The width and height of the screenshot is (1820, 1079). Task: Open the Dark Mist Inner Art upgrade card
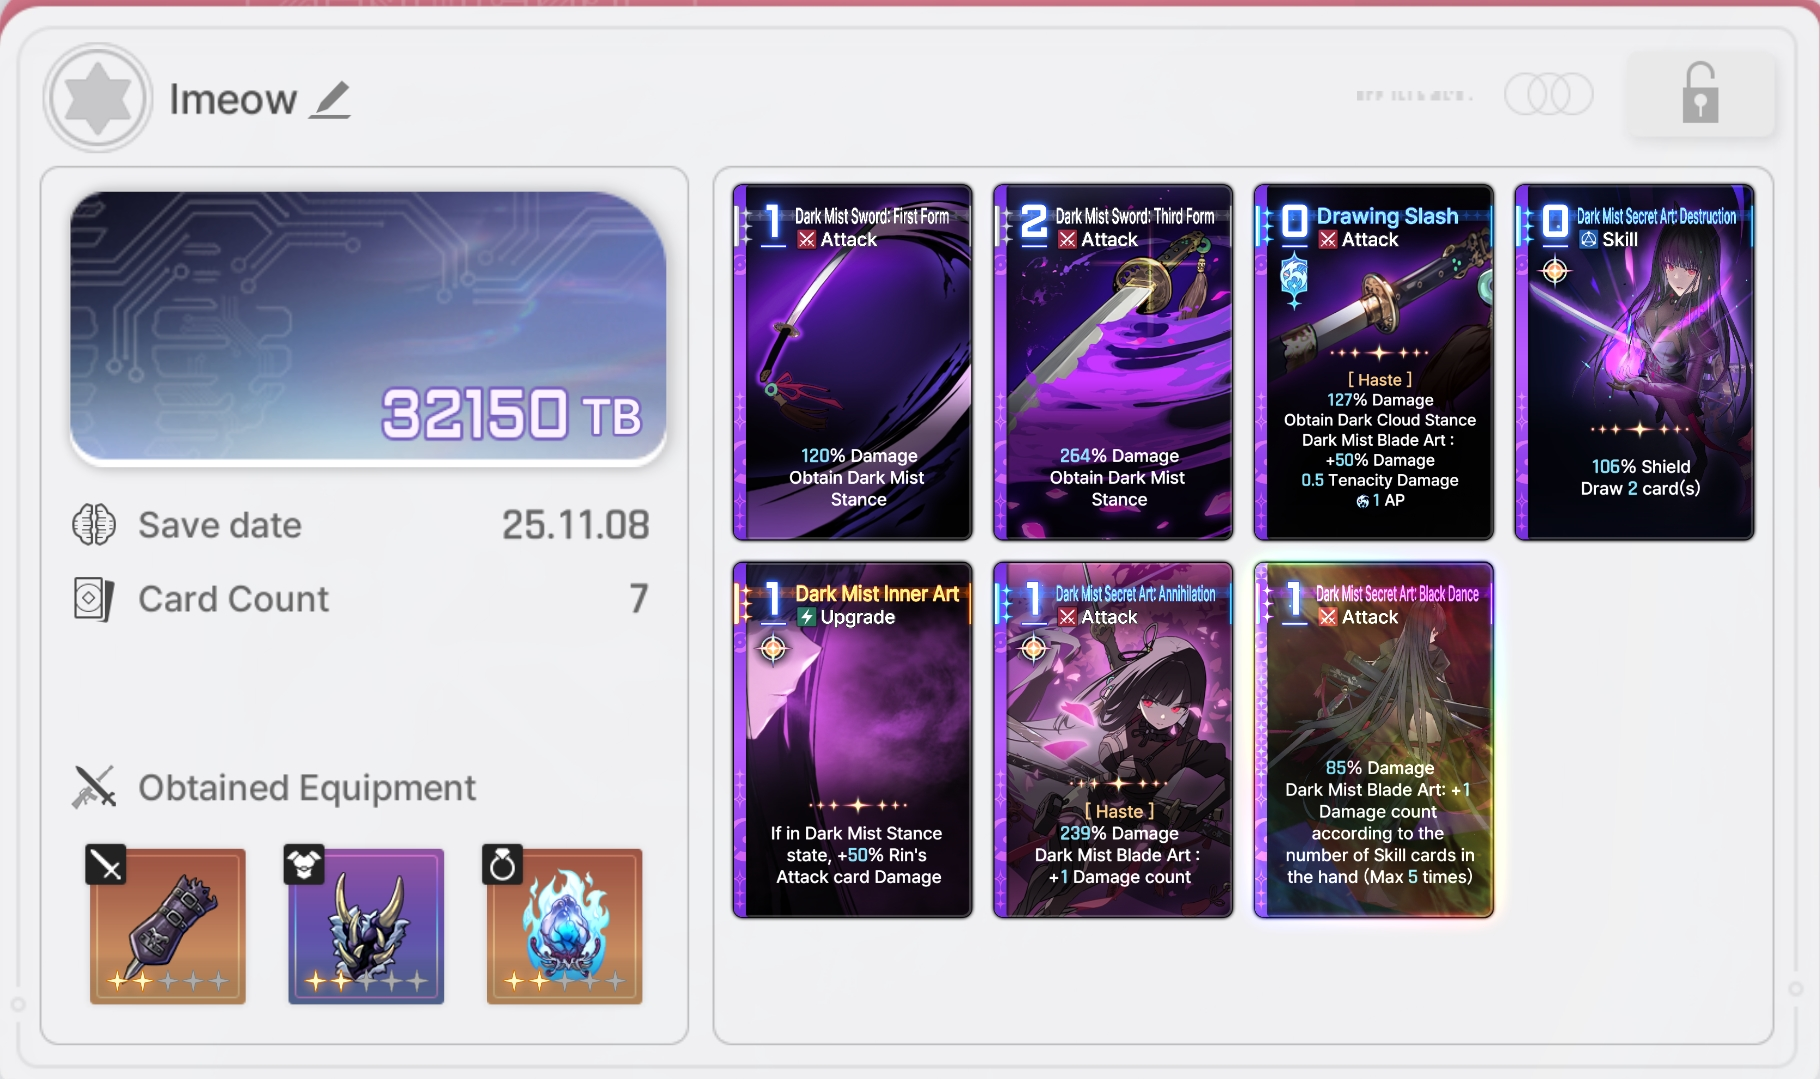pyautogui.click(x=853, y=740)
